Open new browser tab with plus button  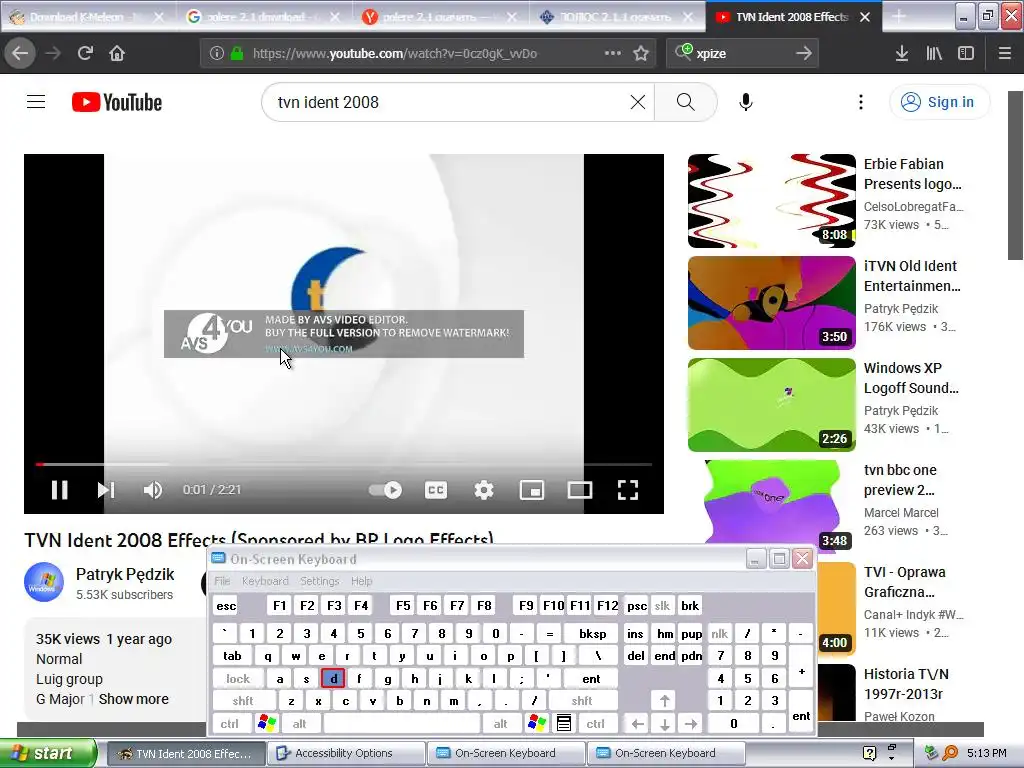(899, 17)
